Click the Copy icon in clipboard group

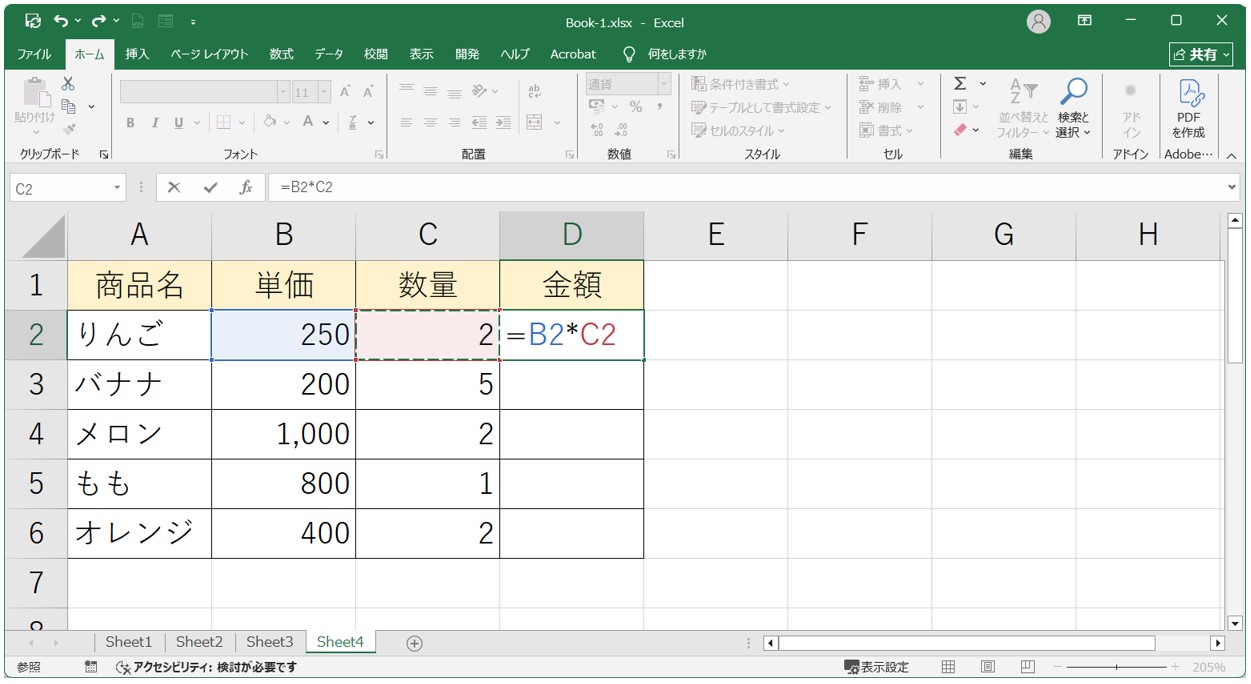click(x=69, y=106)
